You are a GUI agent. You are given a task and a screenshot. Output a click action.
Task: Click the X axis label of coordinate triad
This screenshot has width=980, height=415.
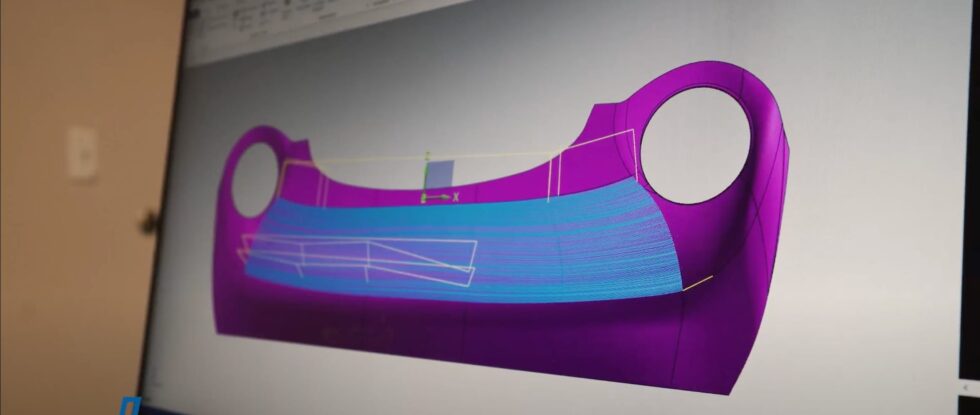click(456, 197)
